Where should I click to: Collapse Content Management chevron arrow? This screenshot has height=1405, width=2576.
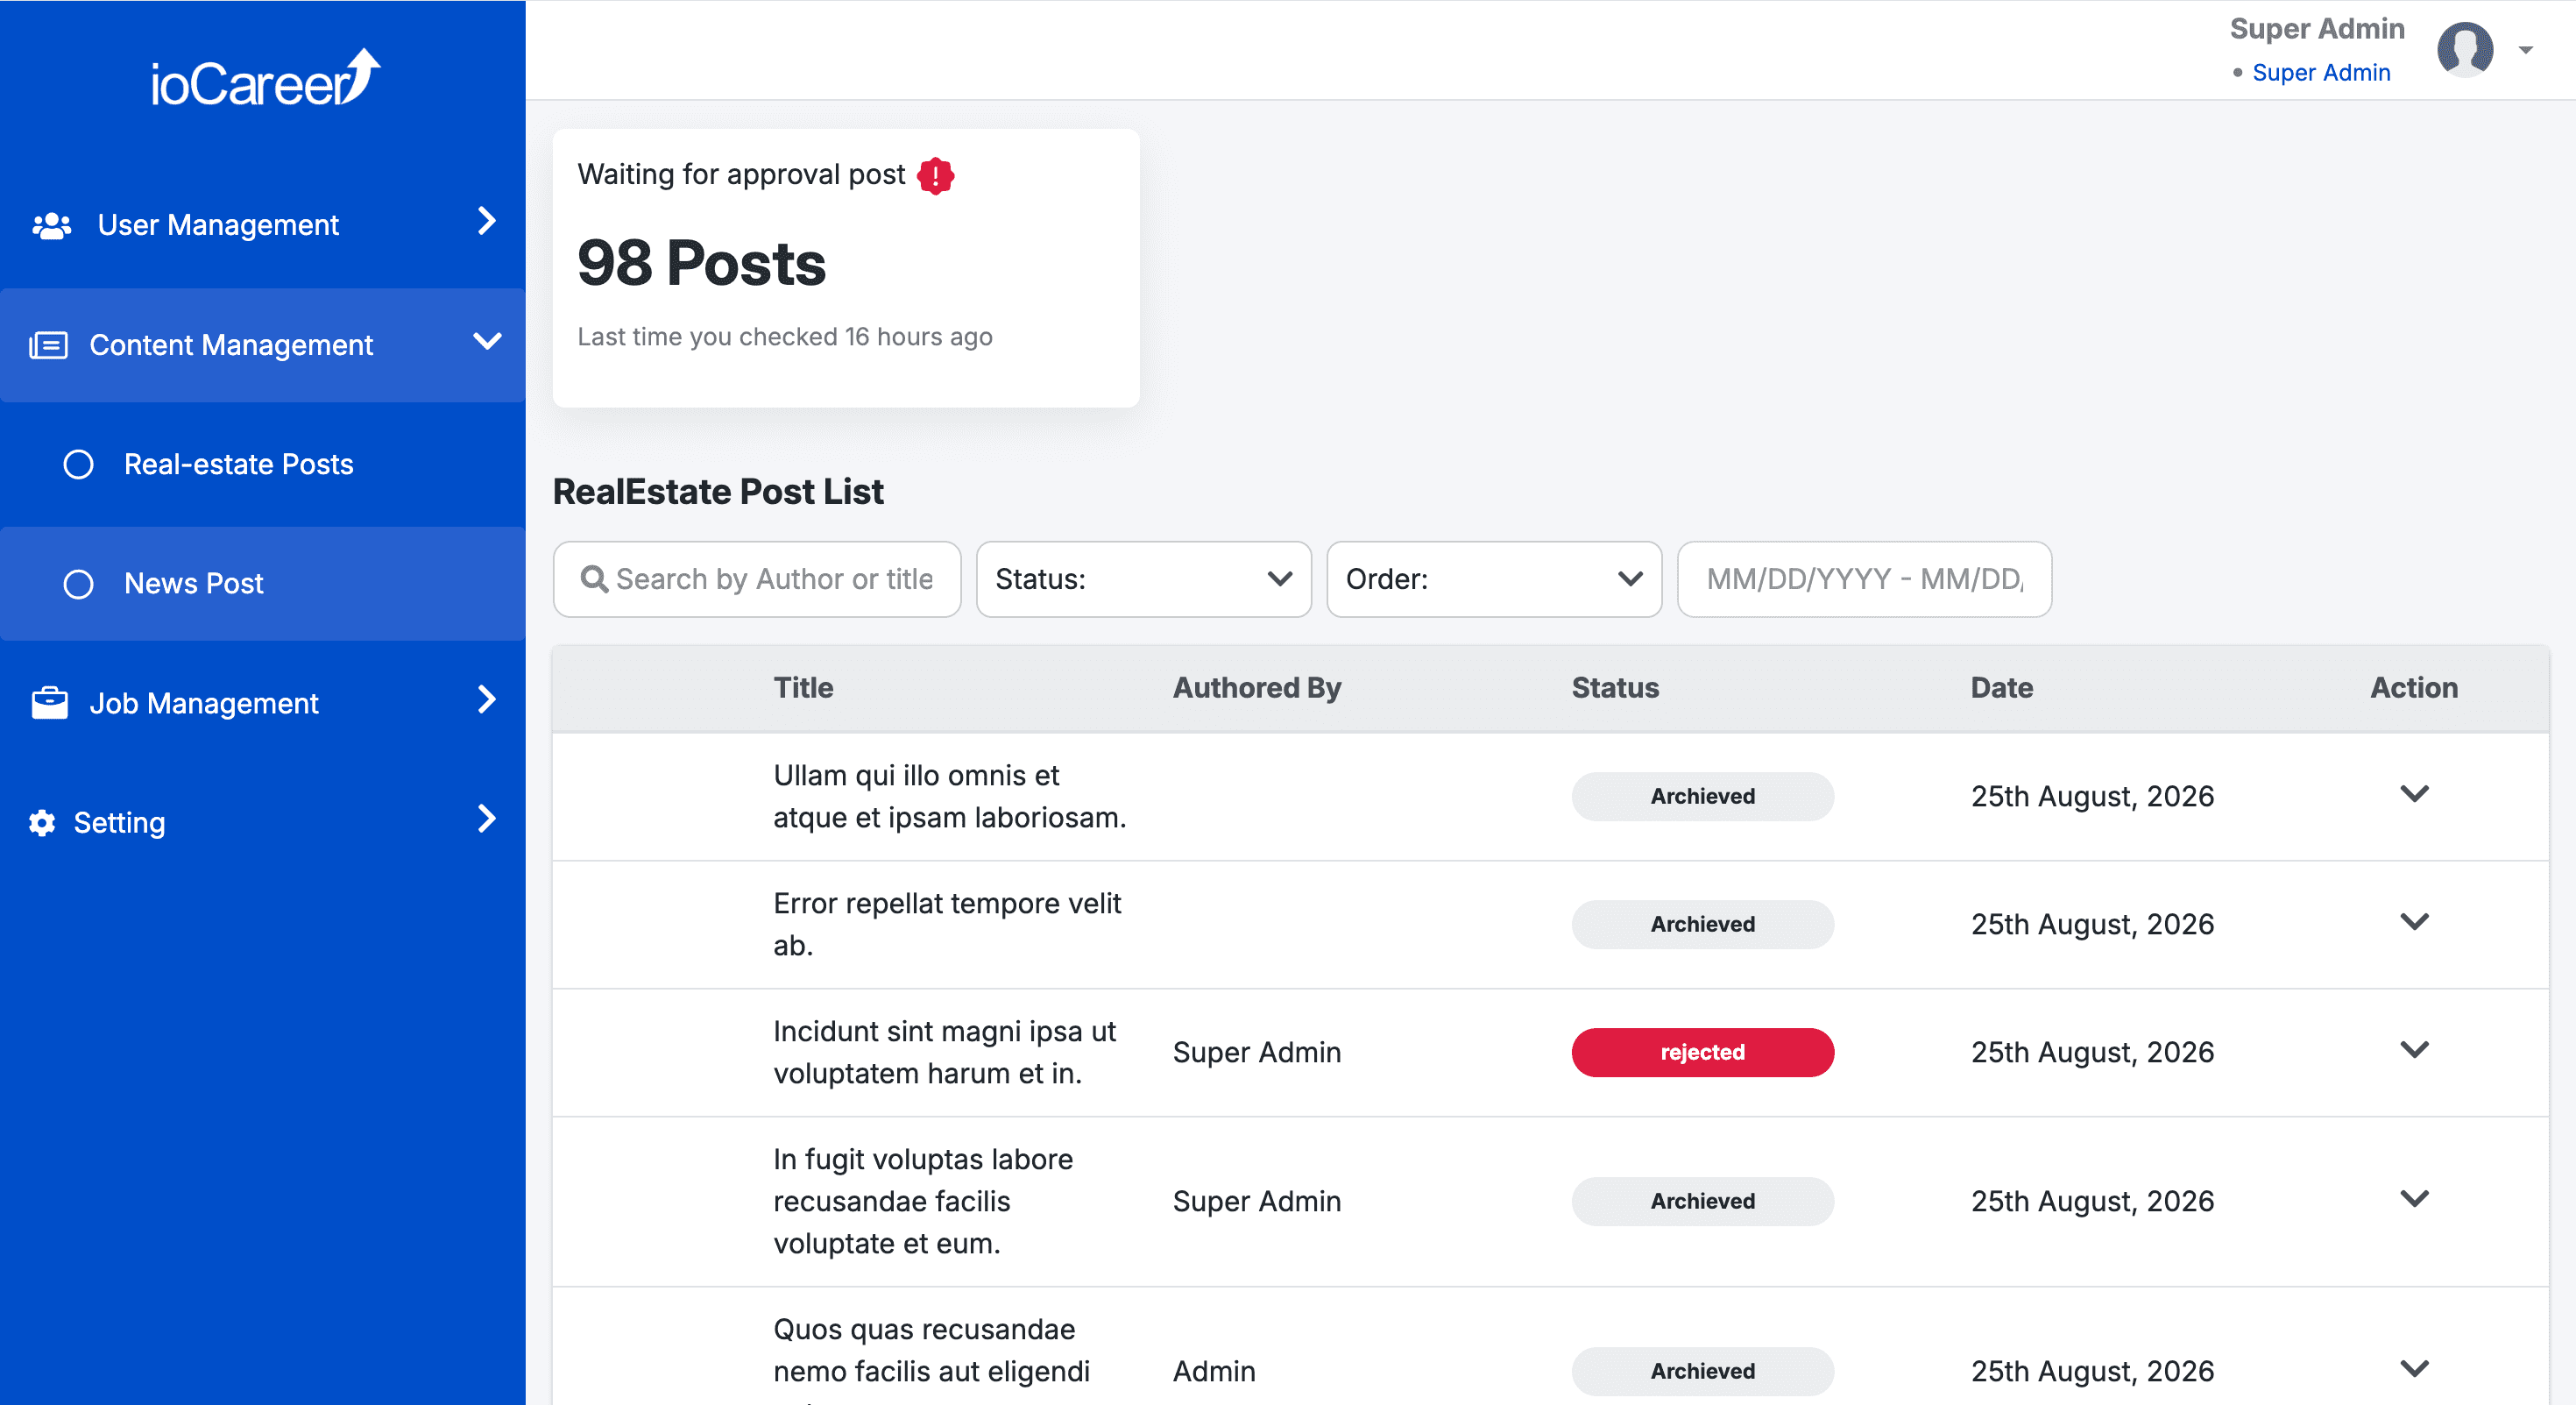click(x=487, y=341)
